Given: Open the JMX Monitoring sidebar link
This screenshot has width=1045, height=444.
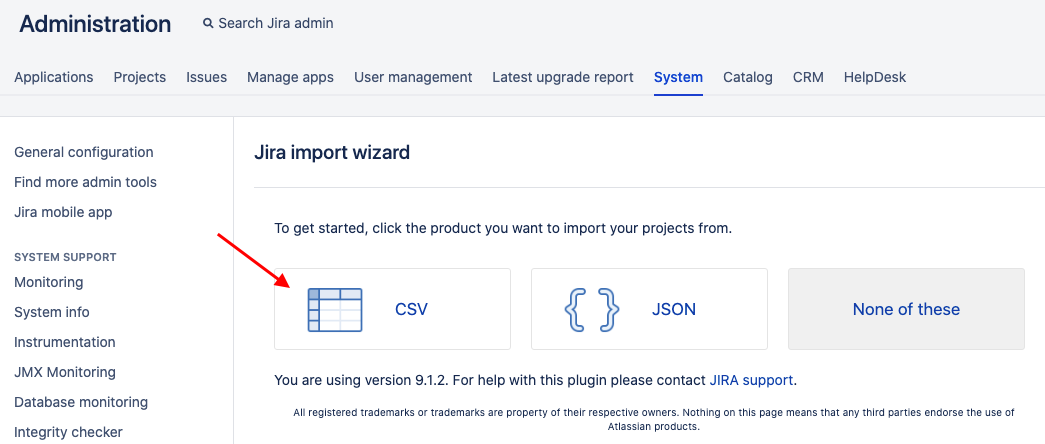Looking at the screenshot, I should pos(65,372).
